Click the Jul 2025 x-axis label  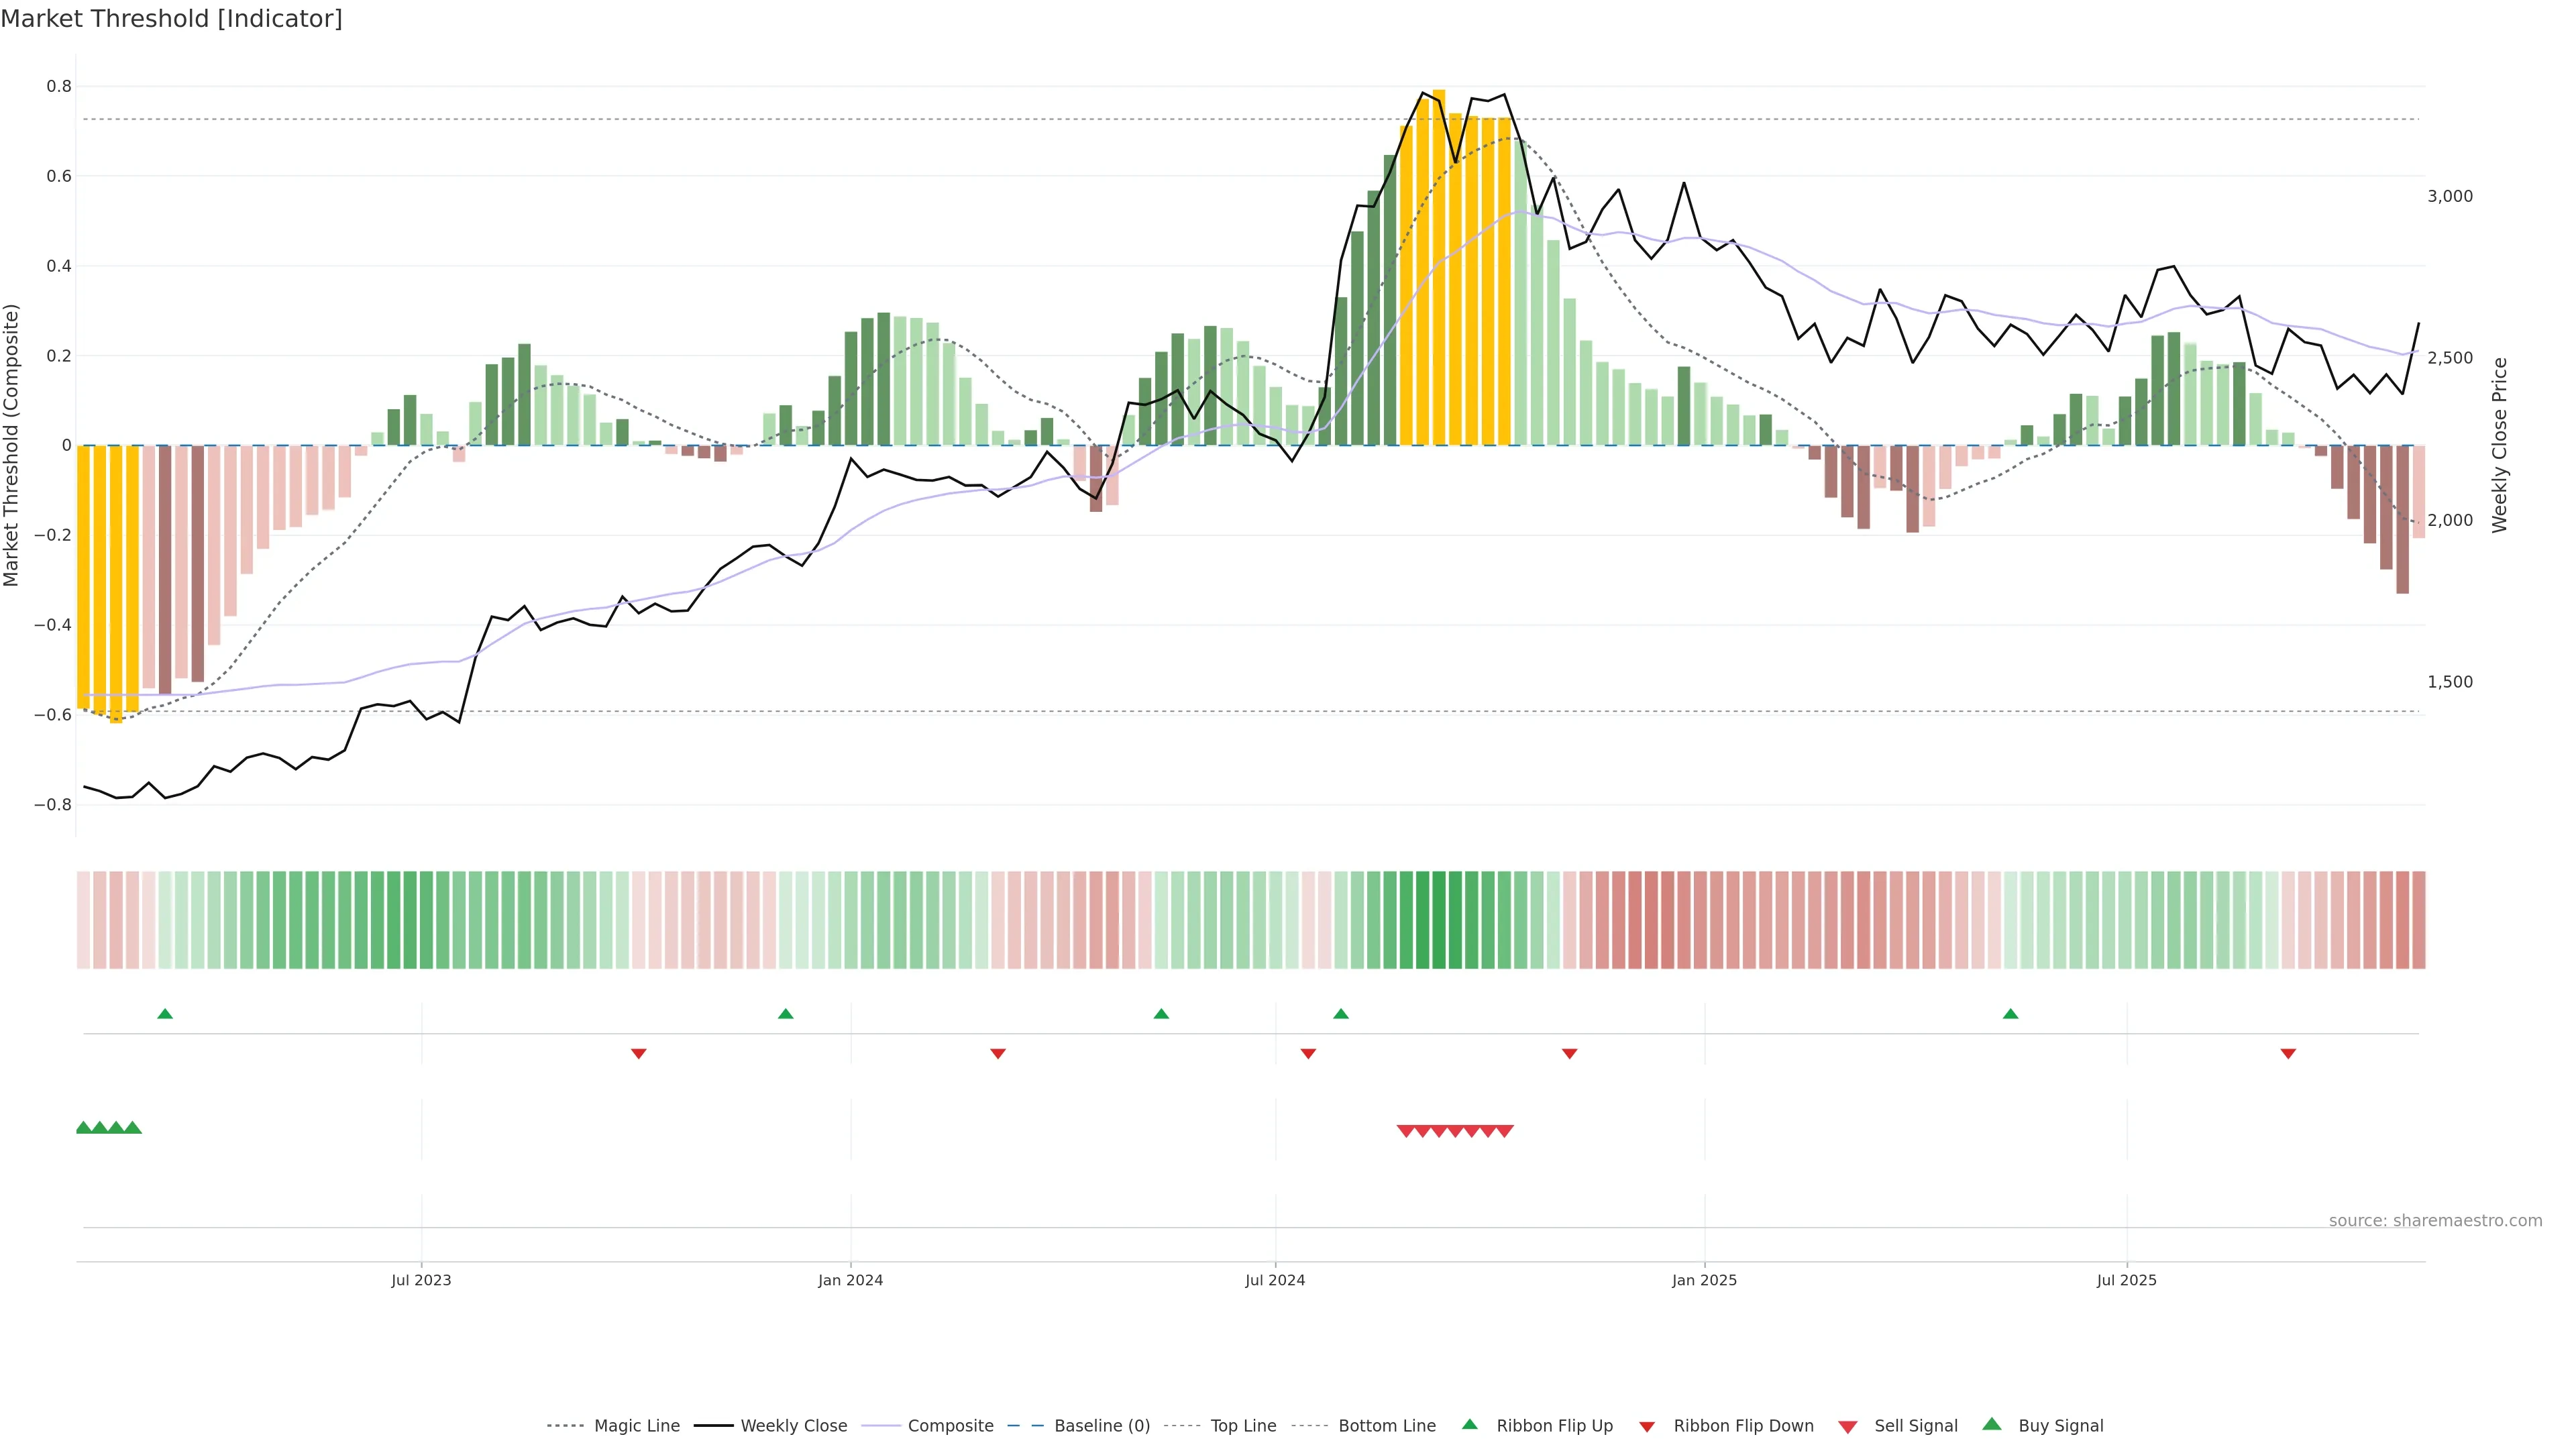[x=2126, y=1280]
